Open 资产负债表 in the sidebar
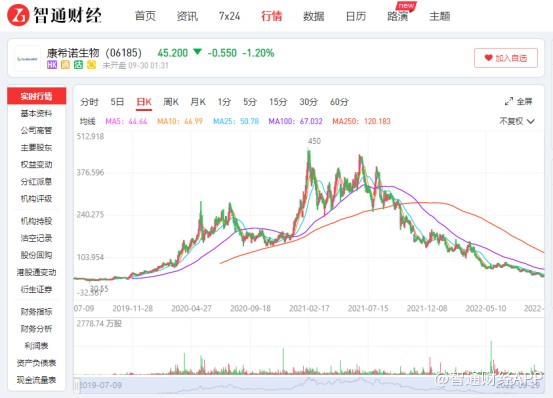 (36, 363)
